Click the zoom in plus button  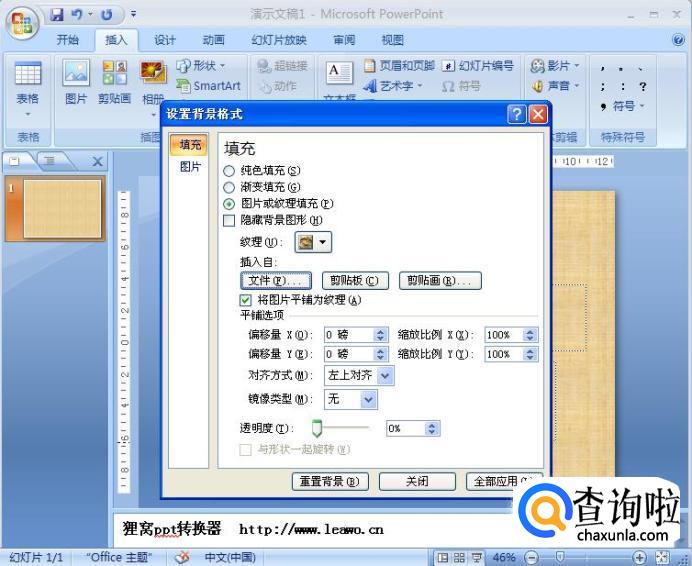click(639, 558)
